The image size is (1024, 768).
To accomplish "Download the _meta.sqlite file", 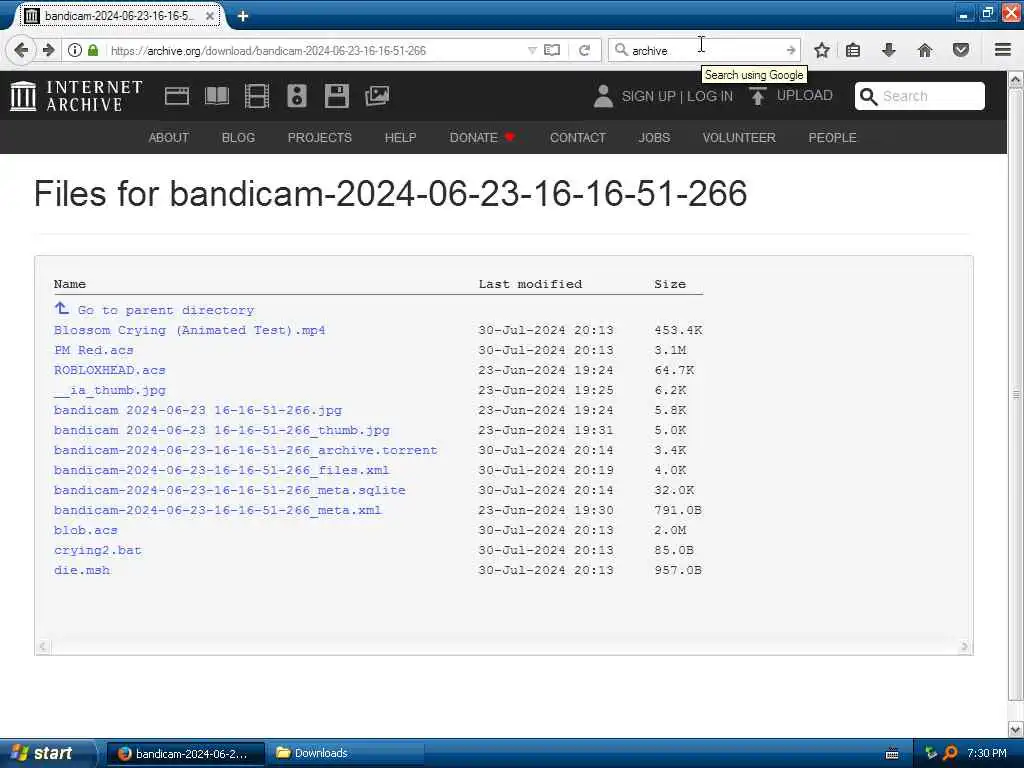I will pos(230,490).
